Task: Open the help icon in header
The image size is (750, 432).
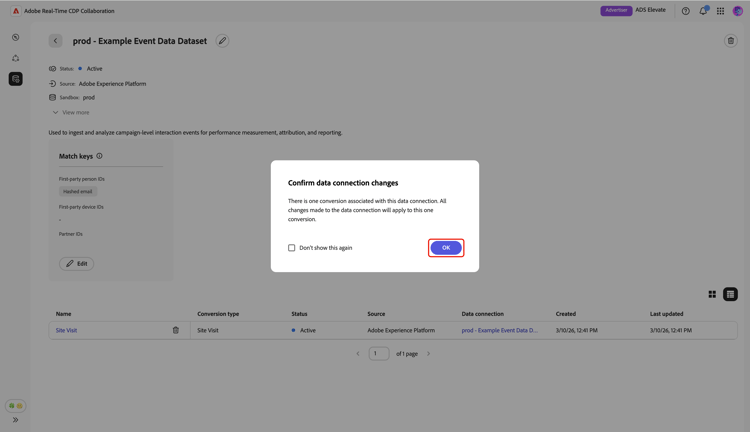Action: [685, 11]
